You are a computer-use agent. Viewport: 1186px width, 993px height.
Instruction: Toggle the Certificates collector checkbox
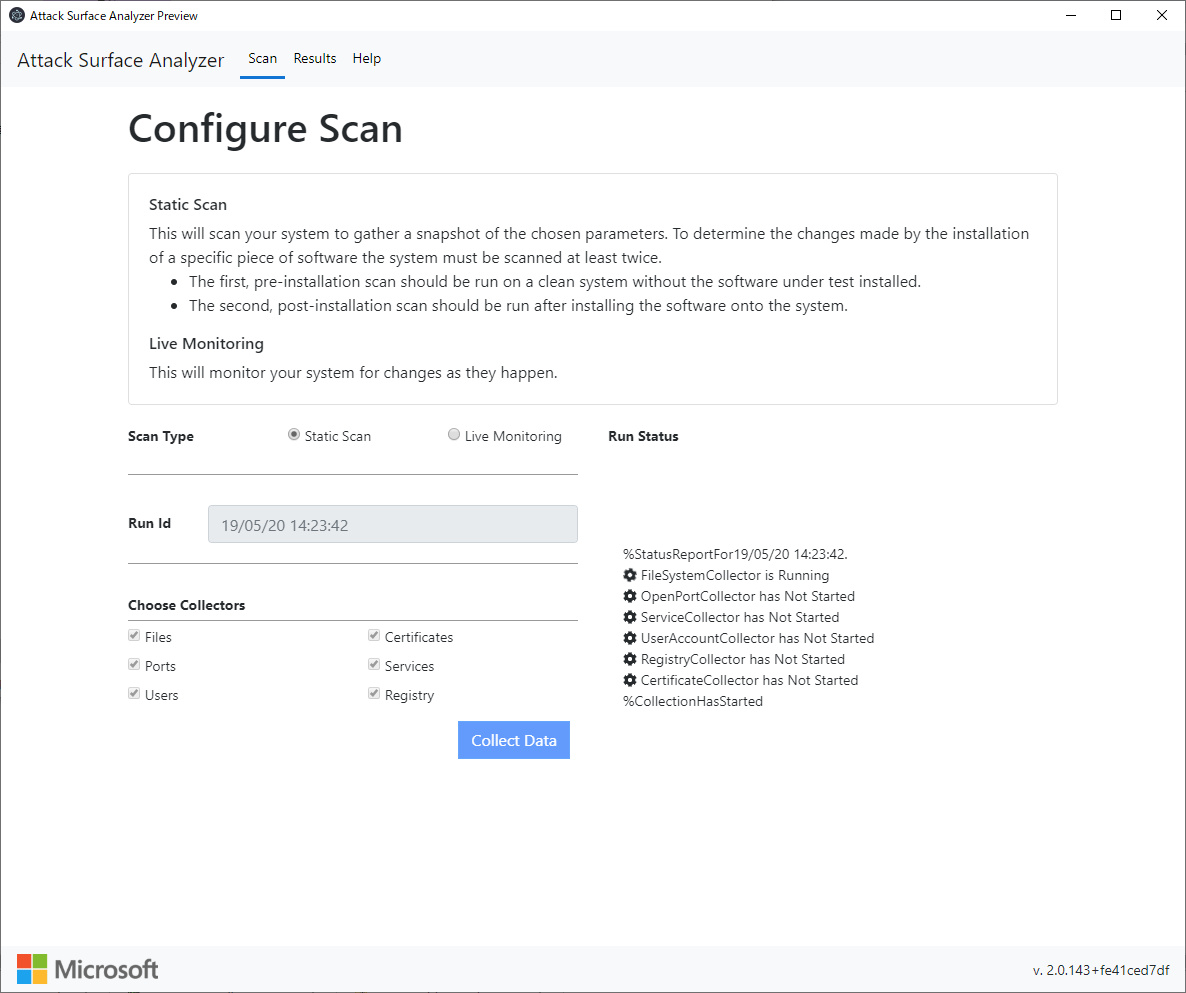373,635
